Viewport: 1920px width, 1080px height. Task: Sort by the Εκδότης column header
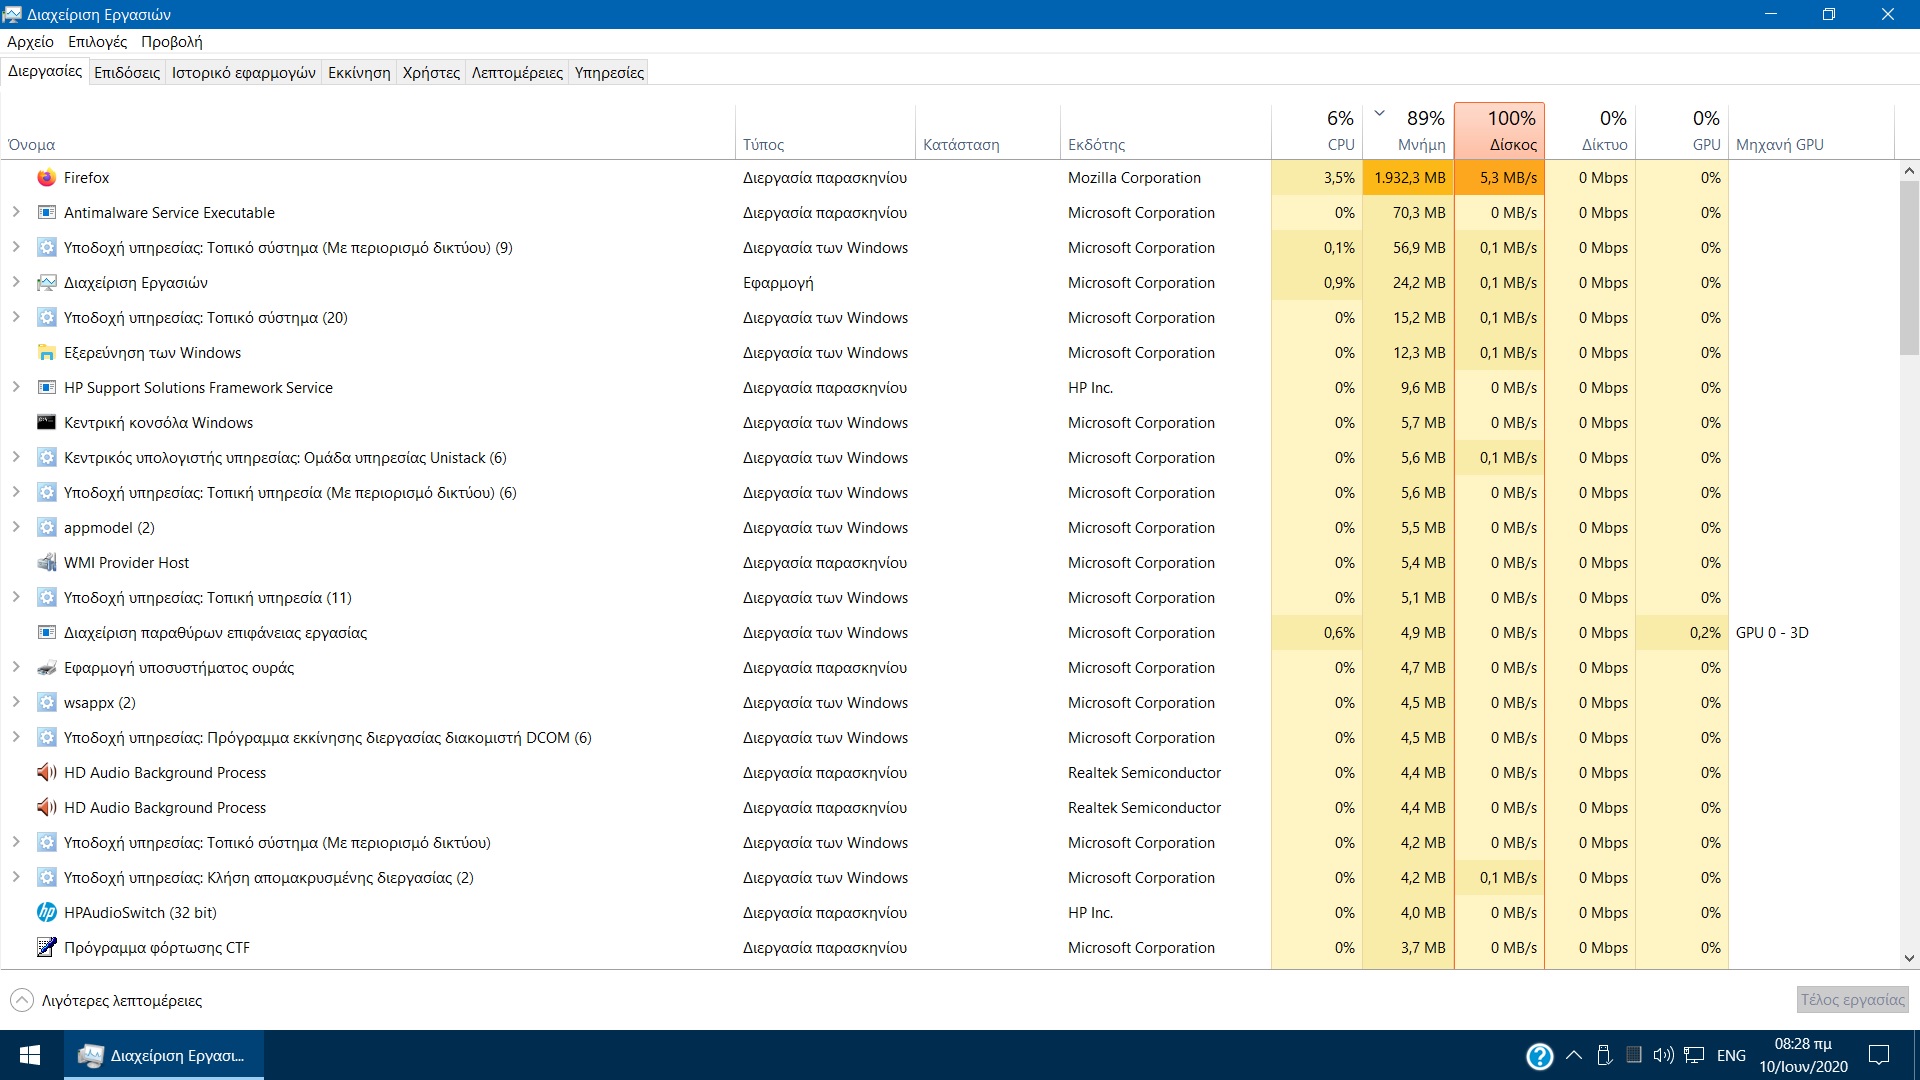click(x=1165, y=131)
